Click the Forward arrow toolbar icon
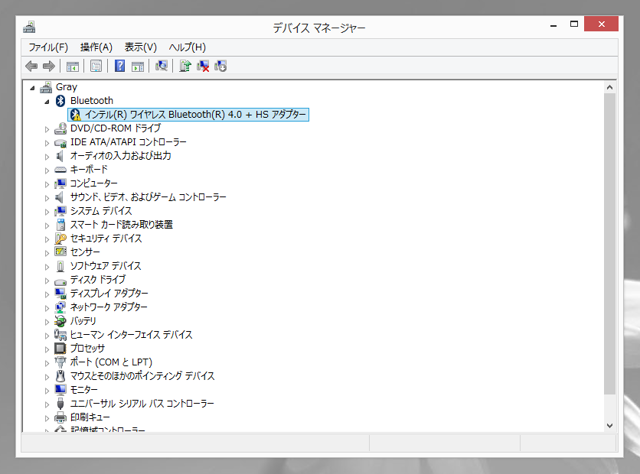Screen dimensions: 640x474 click(x=49, y=66)
